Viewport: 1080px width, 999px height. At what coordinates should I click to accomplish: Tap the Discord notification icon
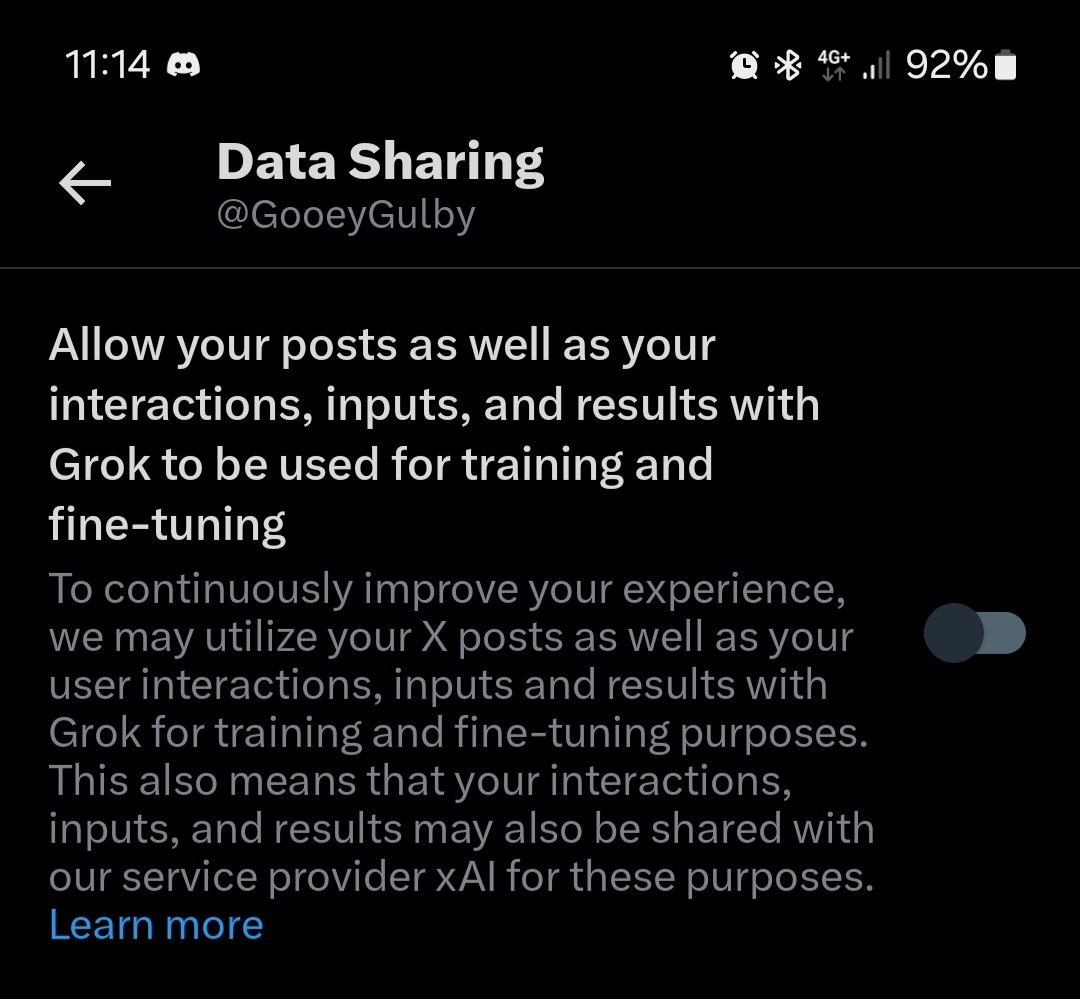tap(183, 66)
